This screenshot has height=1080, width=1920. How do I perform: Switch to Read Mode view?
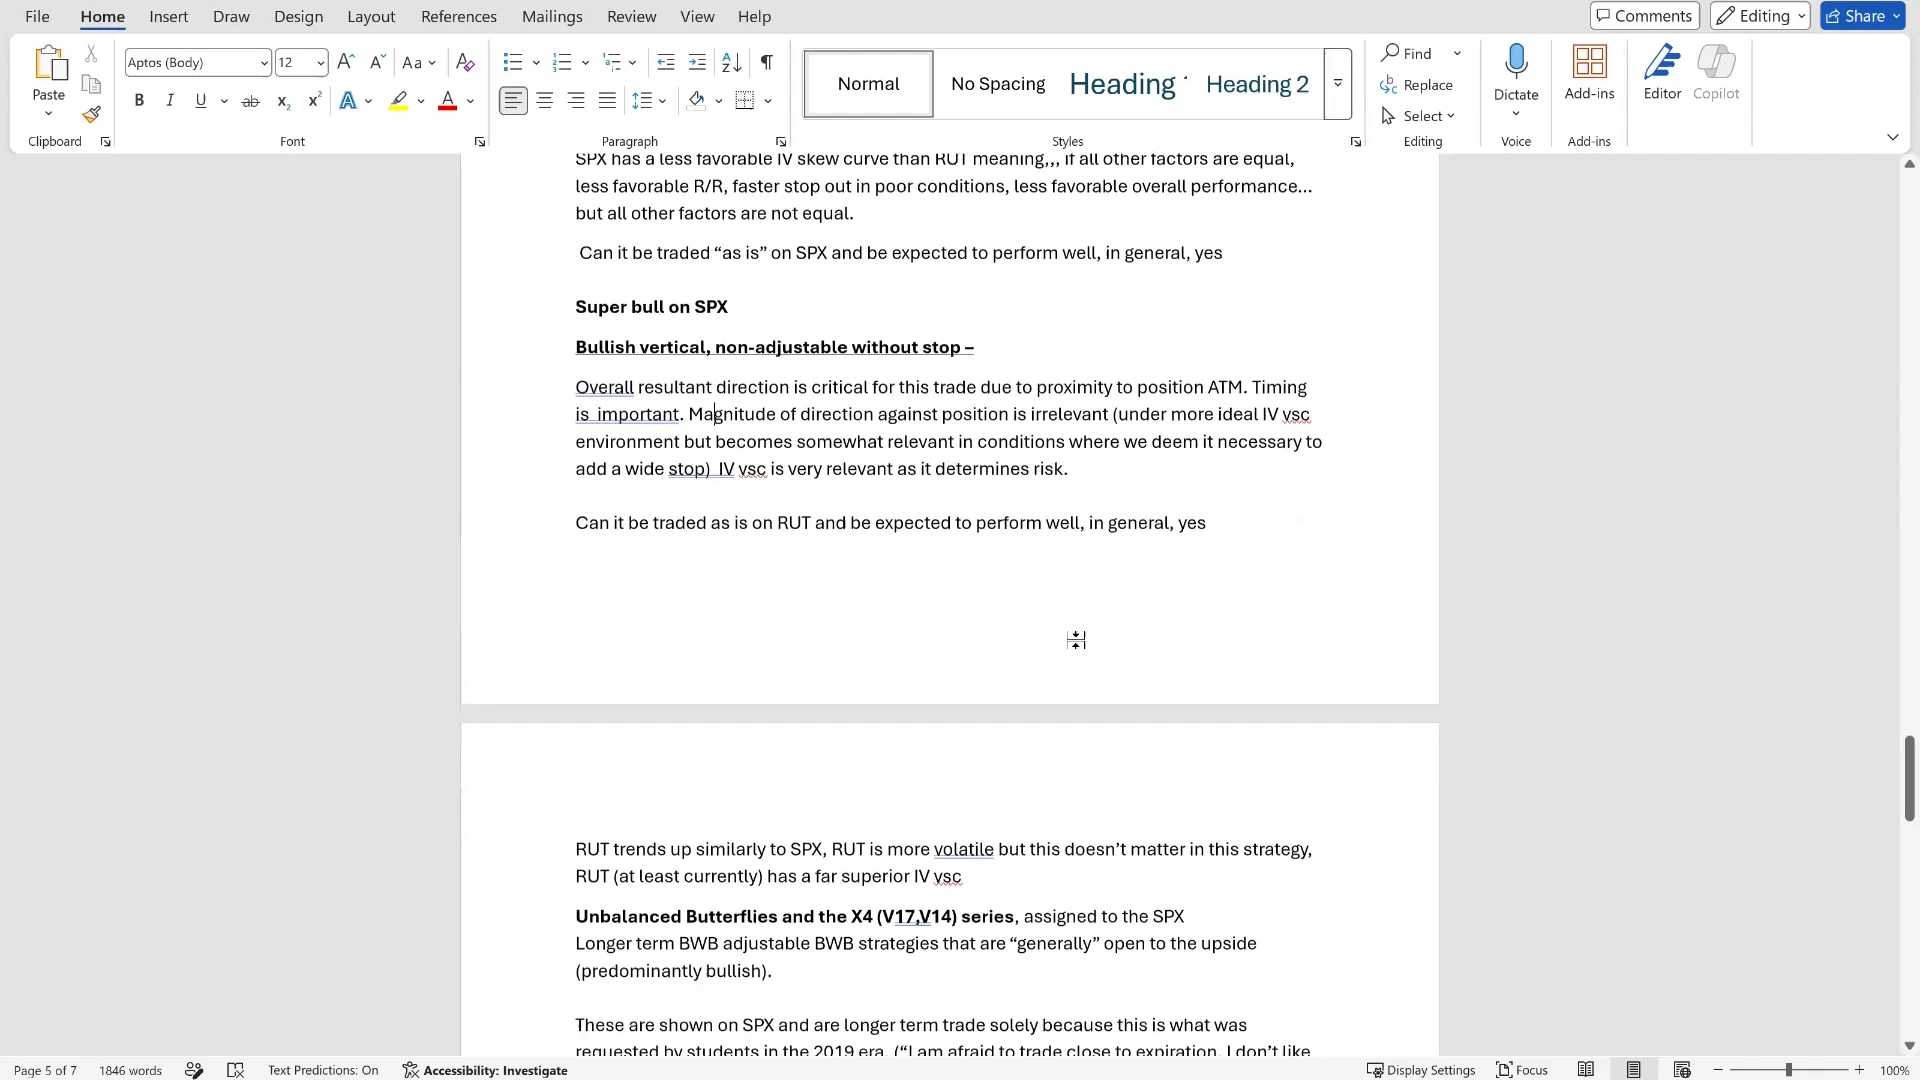1586,1070
